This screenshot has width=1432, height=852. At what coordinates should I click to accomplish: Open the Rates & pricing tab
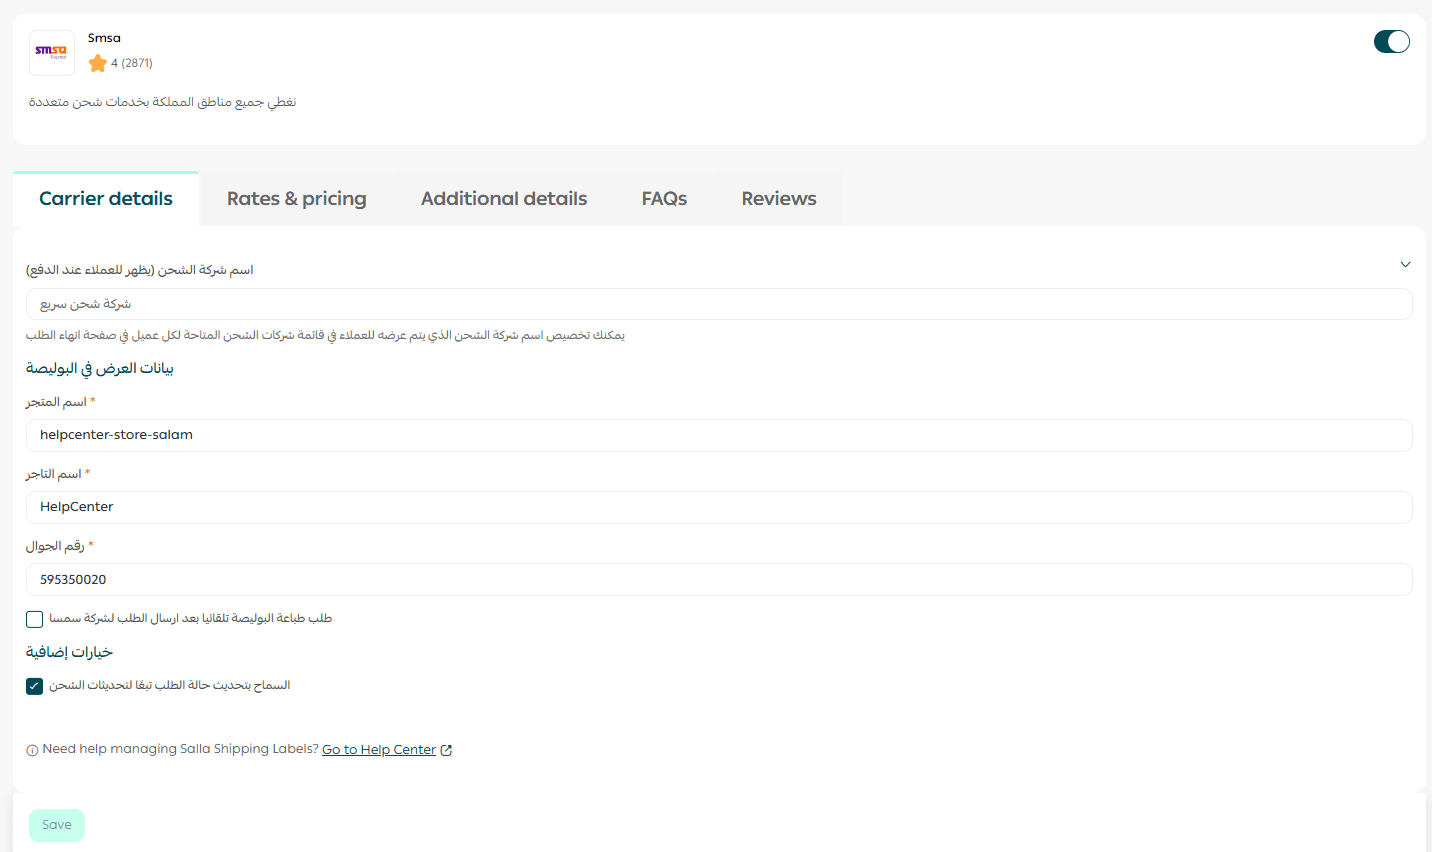point(297,199)
